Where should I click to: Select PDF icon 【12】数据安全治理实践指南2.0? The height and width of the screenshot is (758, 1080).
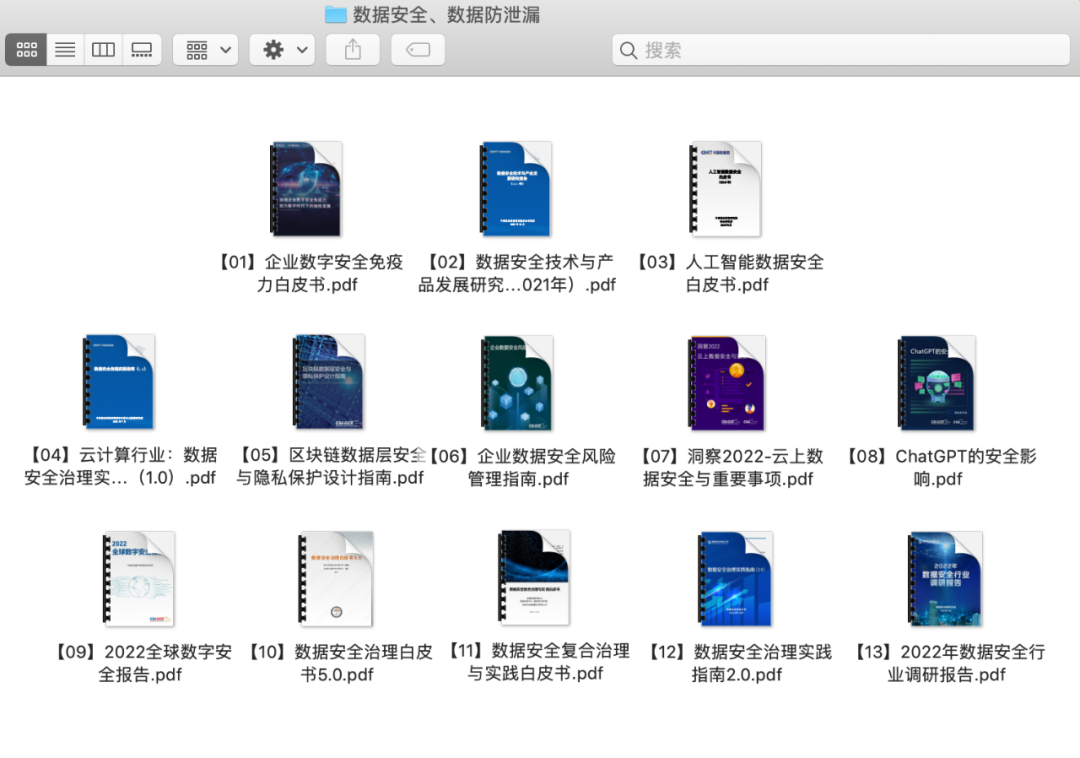point(736,579)
